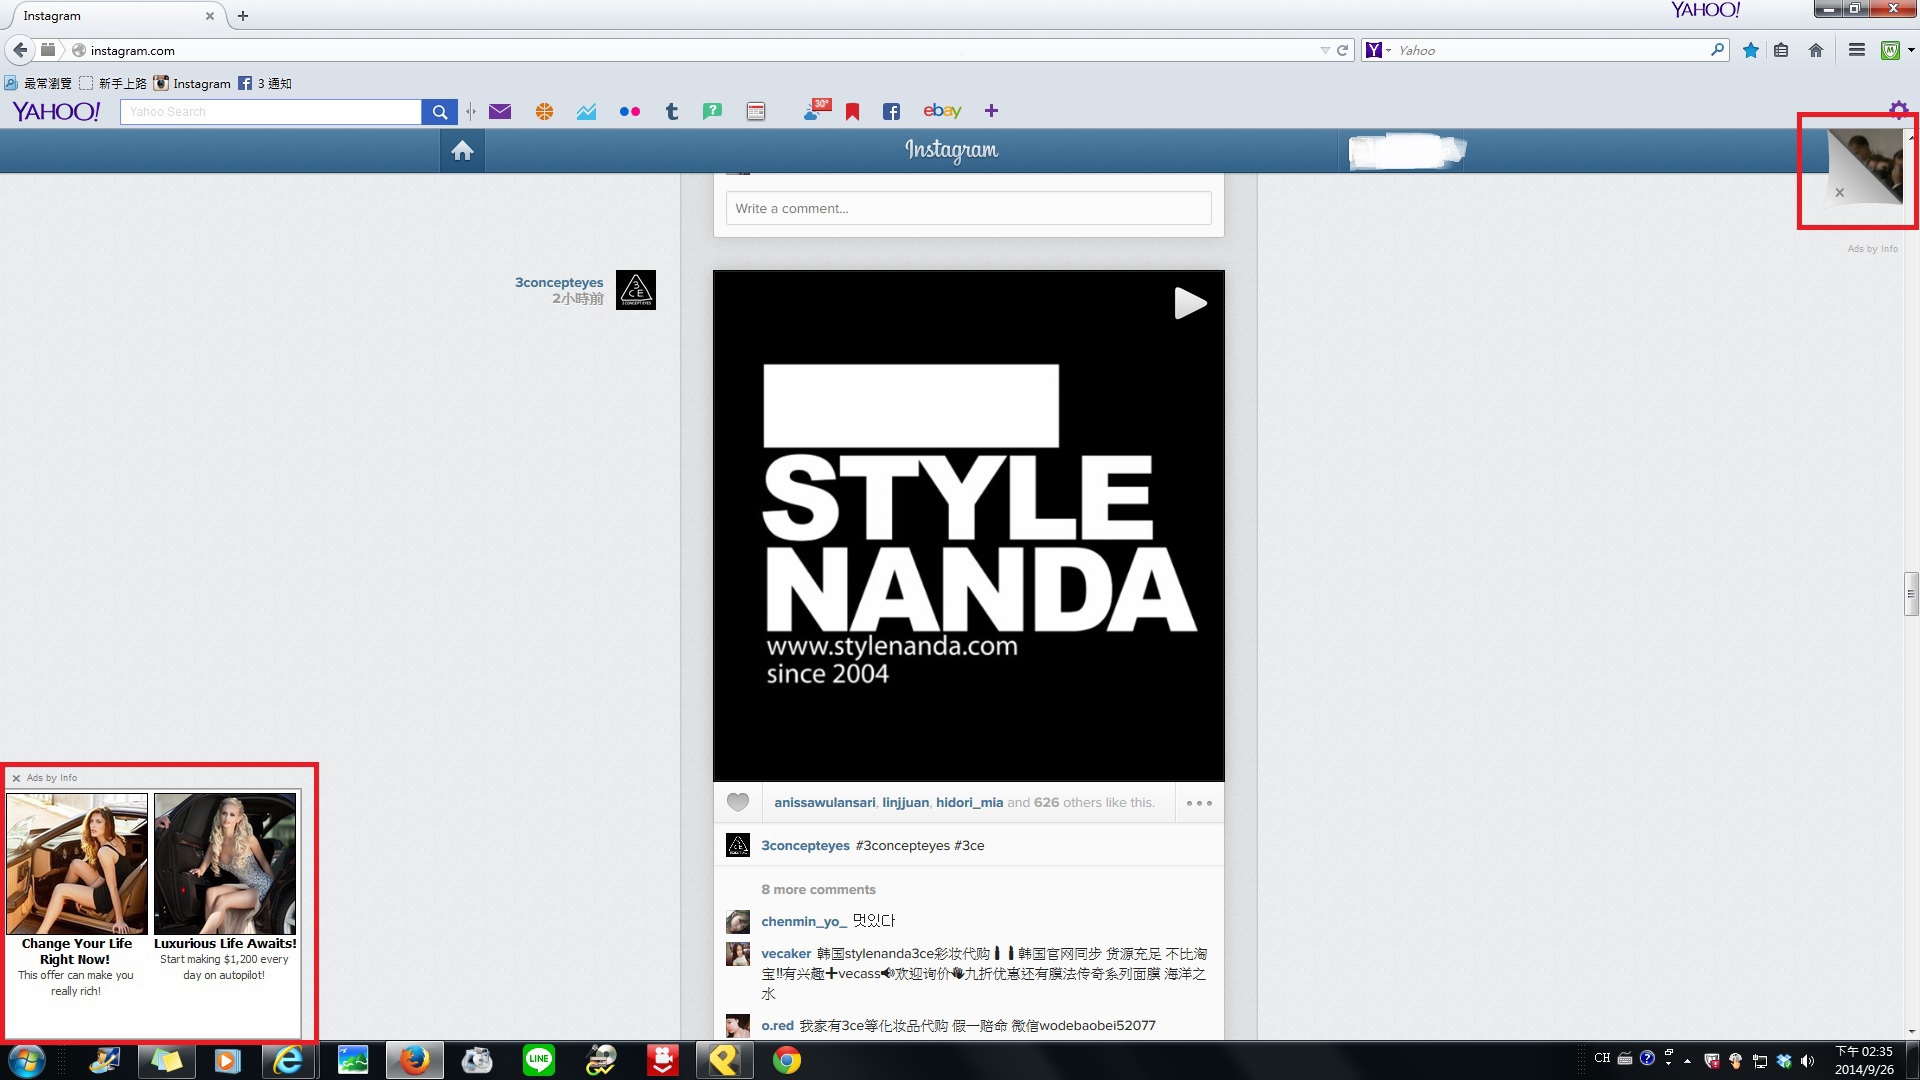
Task: Open linjjuan's profile from the likes
Action: point(905,802)
